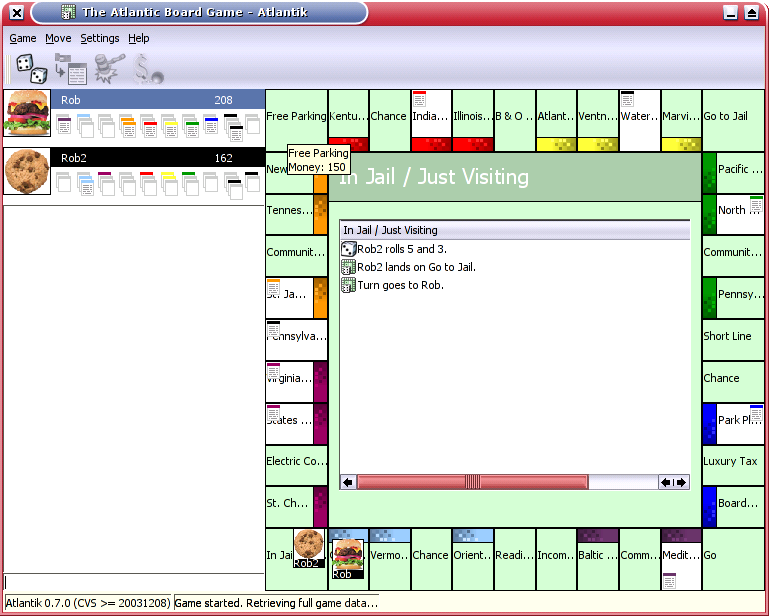Open the Settings menu

(x=100, y=38)
